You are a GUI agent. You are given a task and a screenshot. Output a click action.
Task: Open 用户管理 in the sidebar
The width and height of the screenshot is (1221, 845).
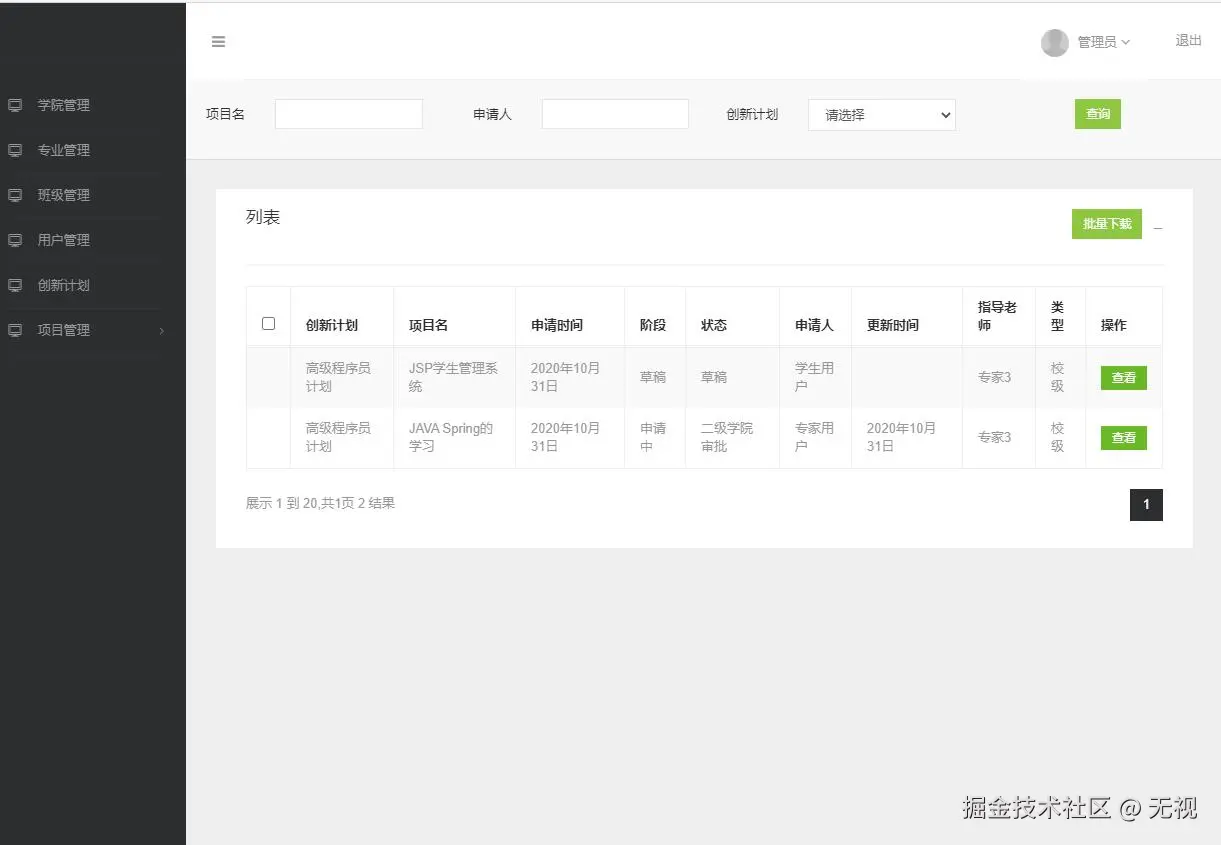[x=64, y=240]
